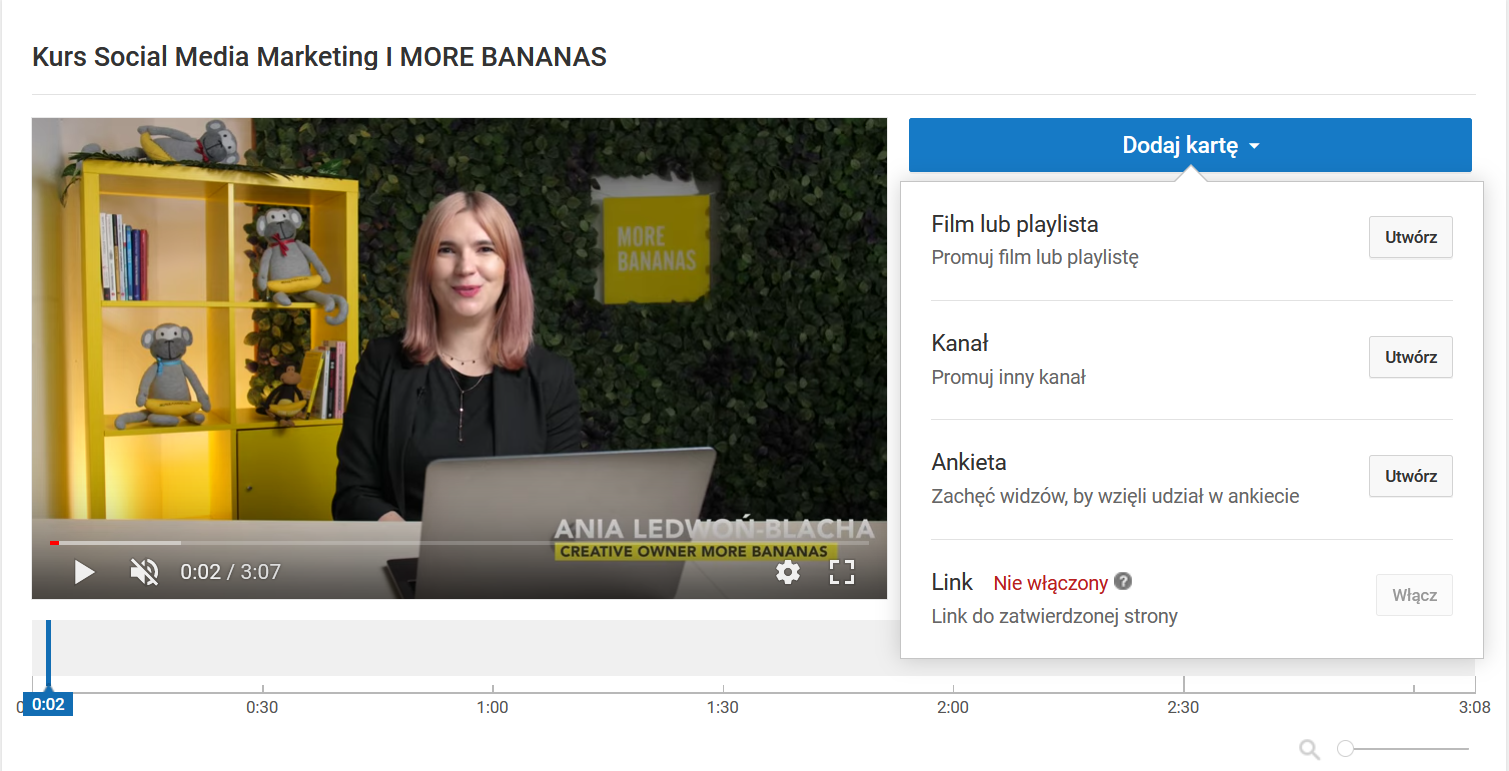Enter fullscreen mode in the player

pyautogui.click(x=842, y=572)
